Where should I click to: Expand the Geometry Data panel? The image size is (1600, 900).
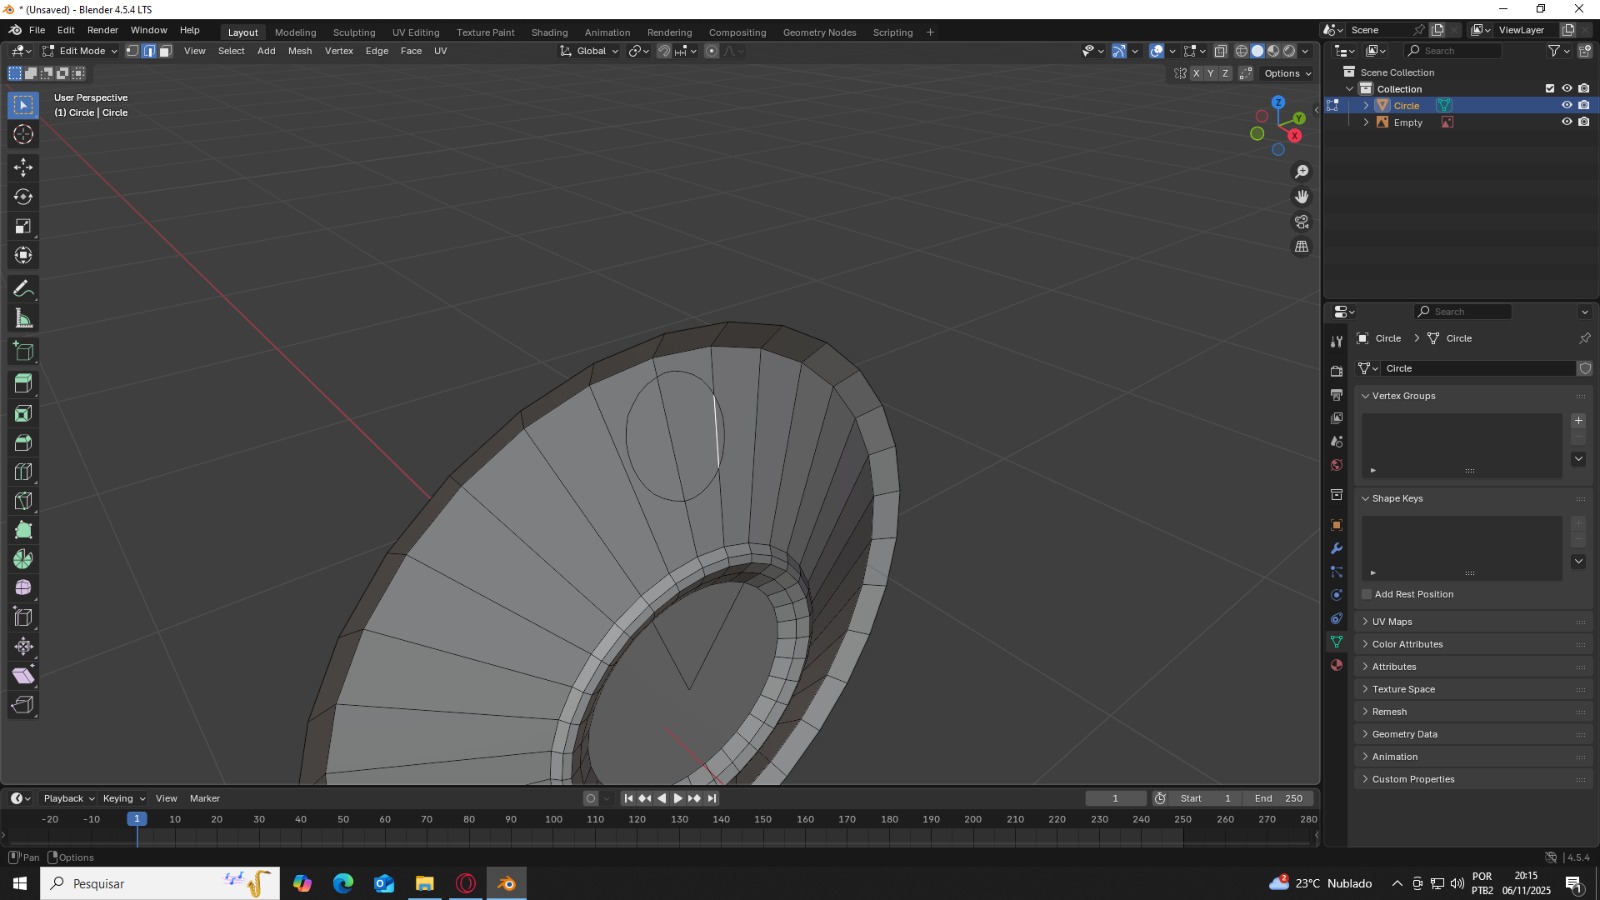click(1473, 734)
